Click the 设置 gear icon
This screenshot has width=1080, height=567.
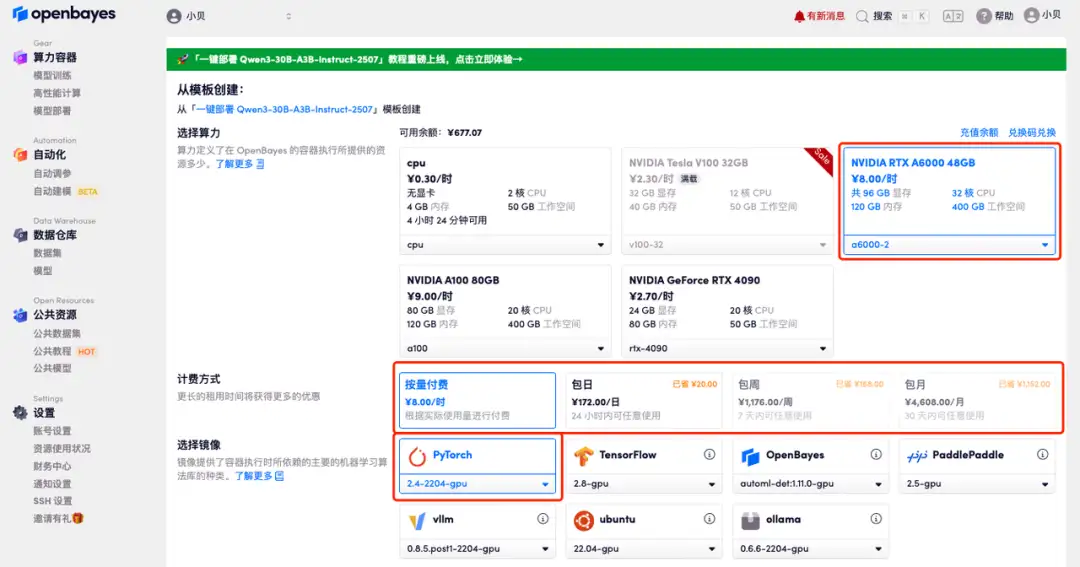[x=20, y=413]
